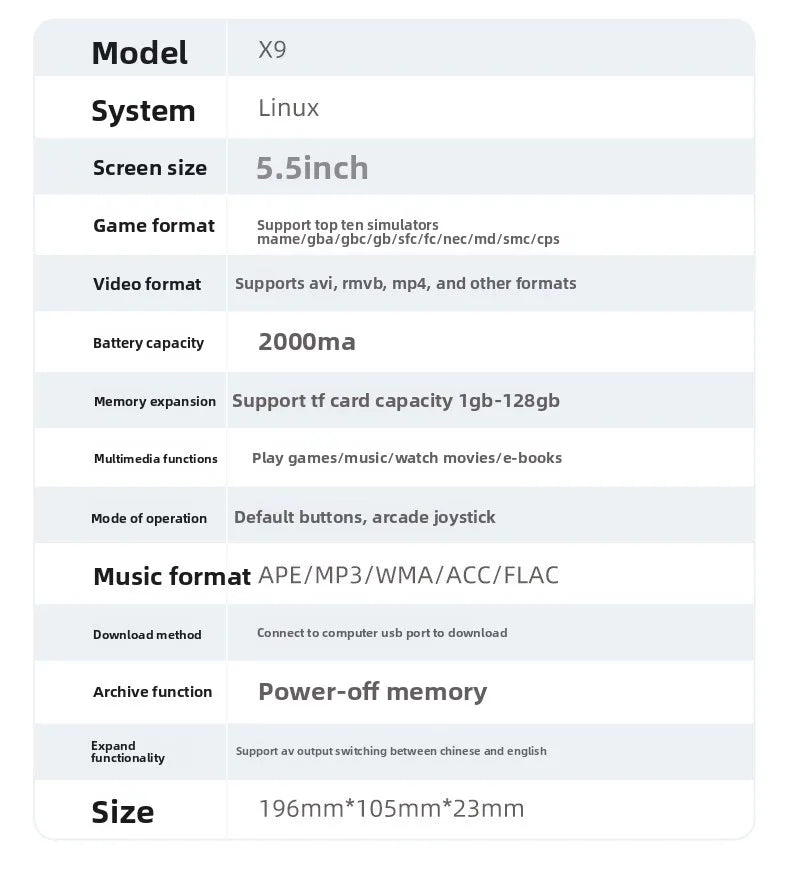Click the Support top ten simulators text
The image size is (790, 872).
coord(347,225)
